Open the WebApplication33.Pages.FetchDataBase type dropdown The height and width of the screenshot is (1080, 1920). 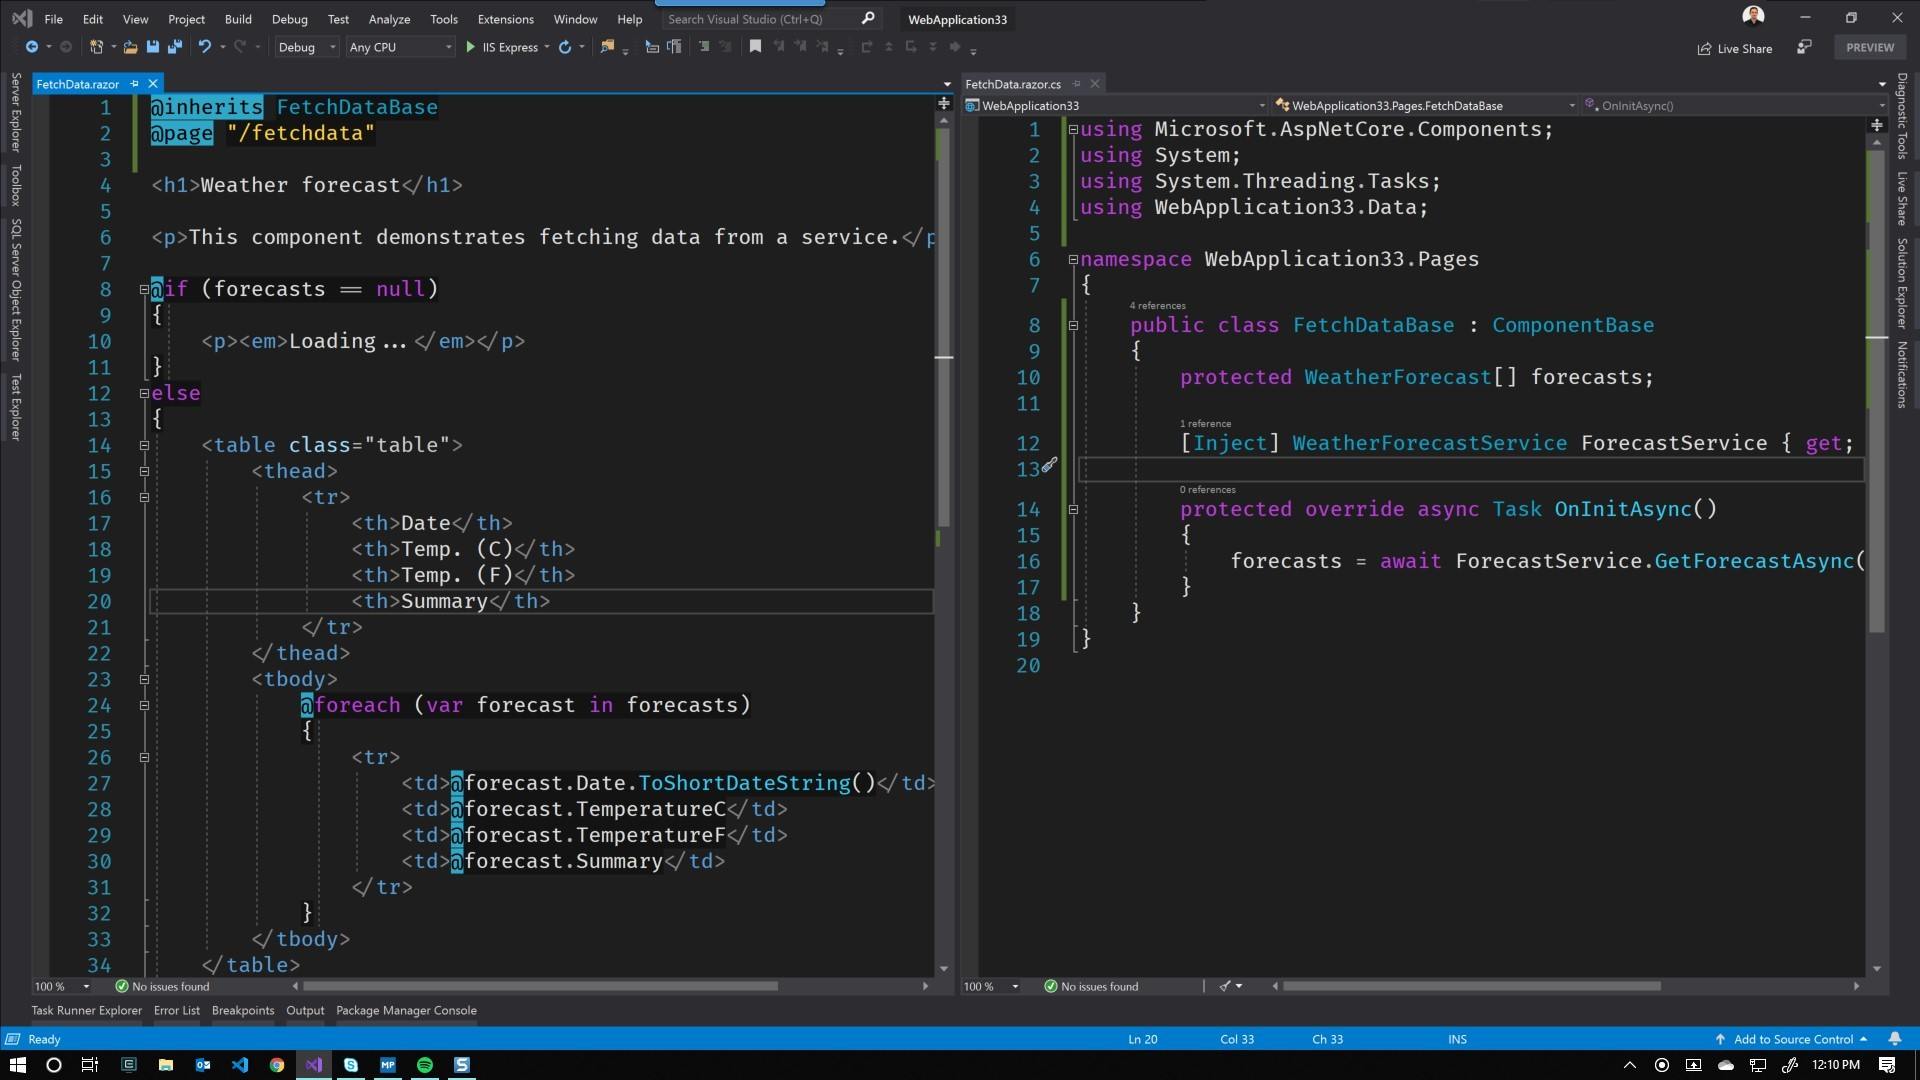(x=1424, y=105)
